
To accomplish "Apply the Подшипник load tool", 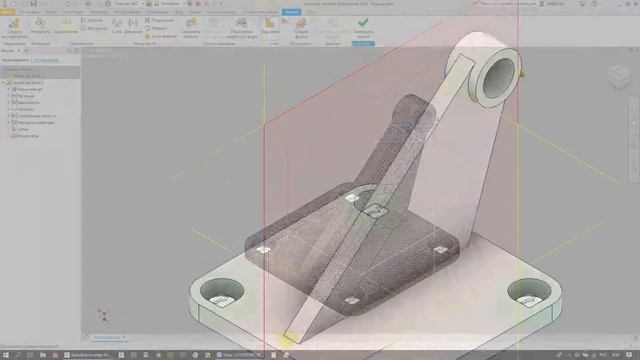I will click(159, 20).
